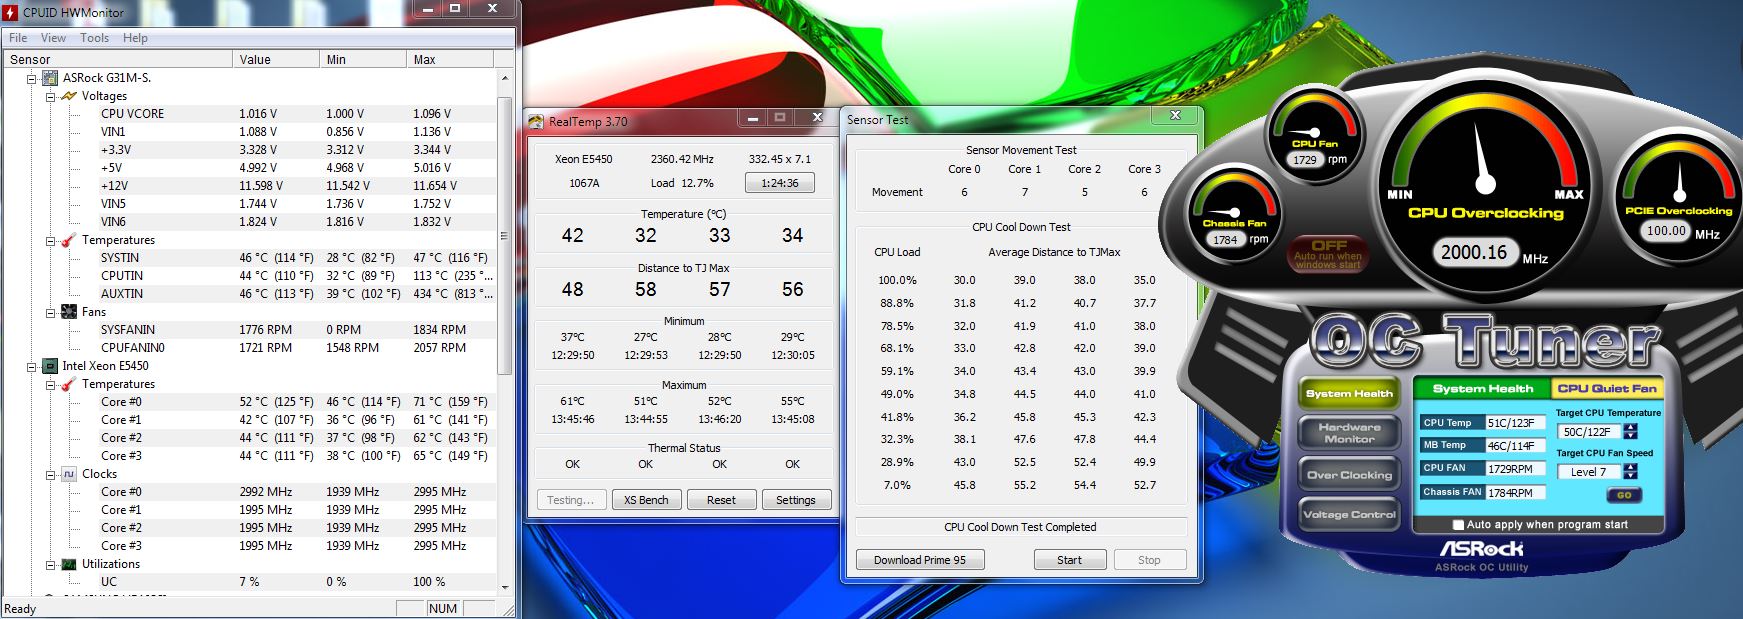Open the Tools menu in HWMonitor
The width and height of the screenshot is (1743, 619).
point(95,38)
